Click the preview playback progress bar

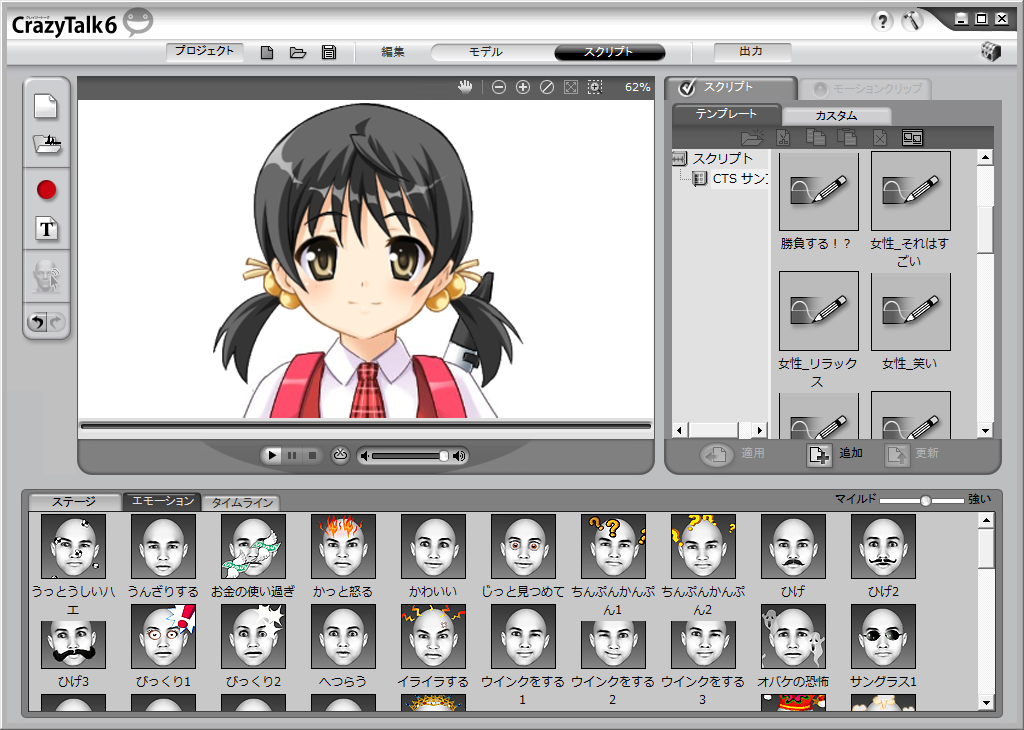366,426
